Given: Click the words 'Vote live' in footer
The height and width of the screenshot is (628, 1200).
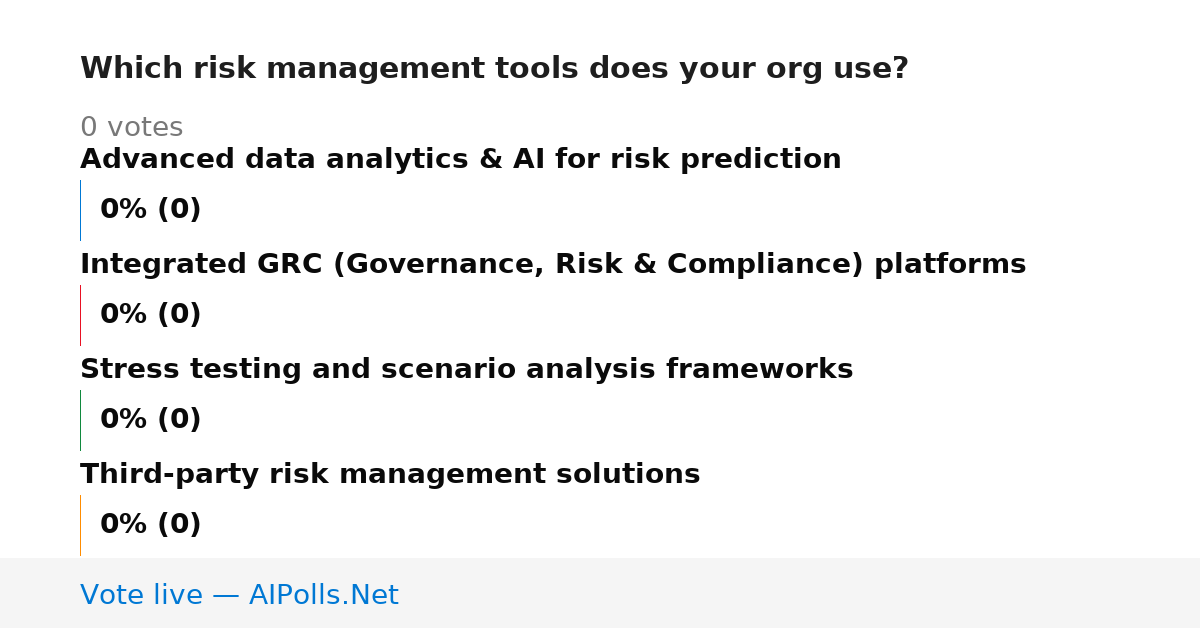Looking at the screenshot, I should [x=141, y=595].
